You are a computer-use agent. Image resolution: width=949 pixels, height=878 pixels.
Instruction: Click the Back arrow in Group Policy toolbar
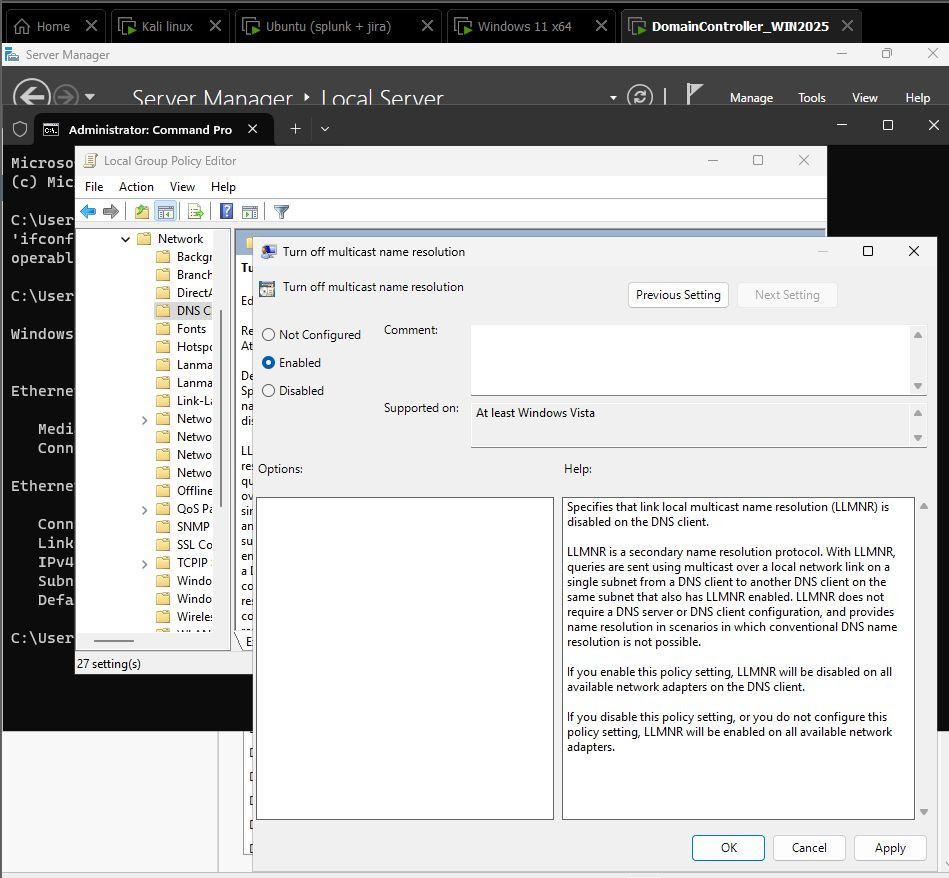point(88,211)
